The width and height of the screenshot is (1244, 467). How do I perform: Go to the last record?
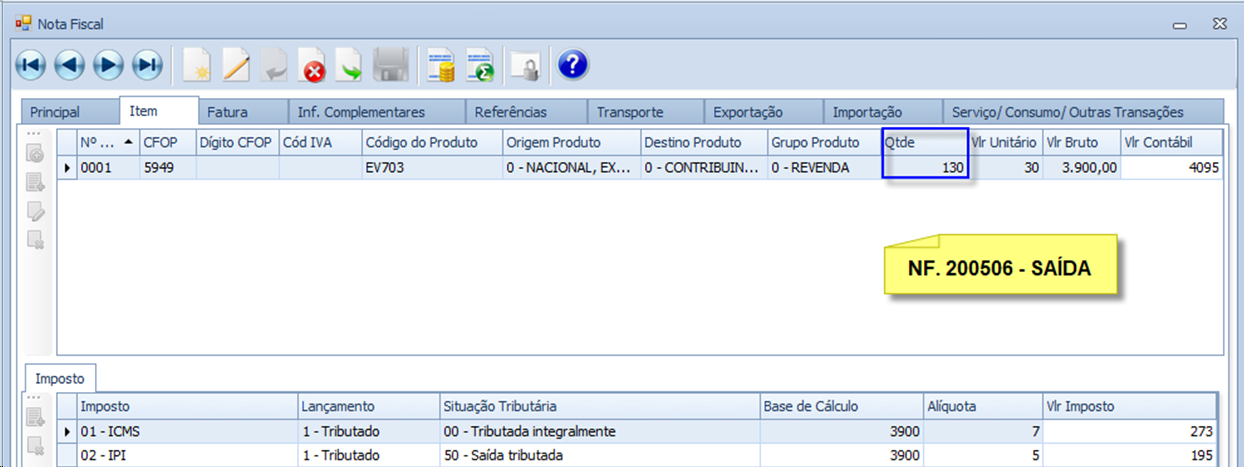(147, 66)
